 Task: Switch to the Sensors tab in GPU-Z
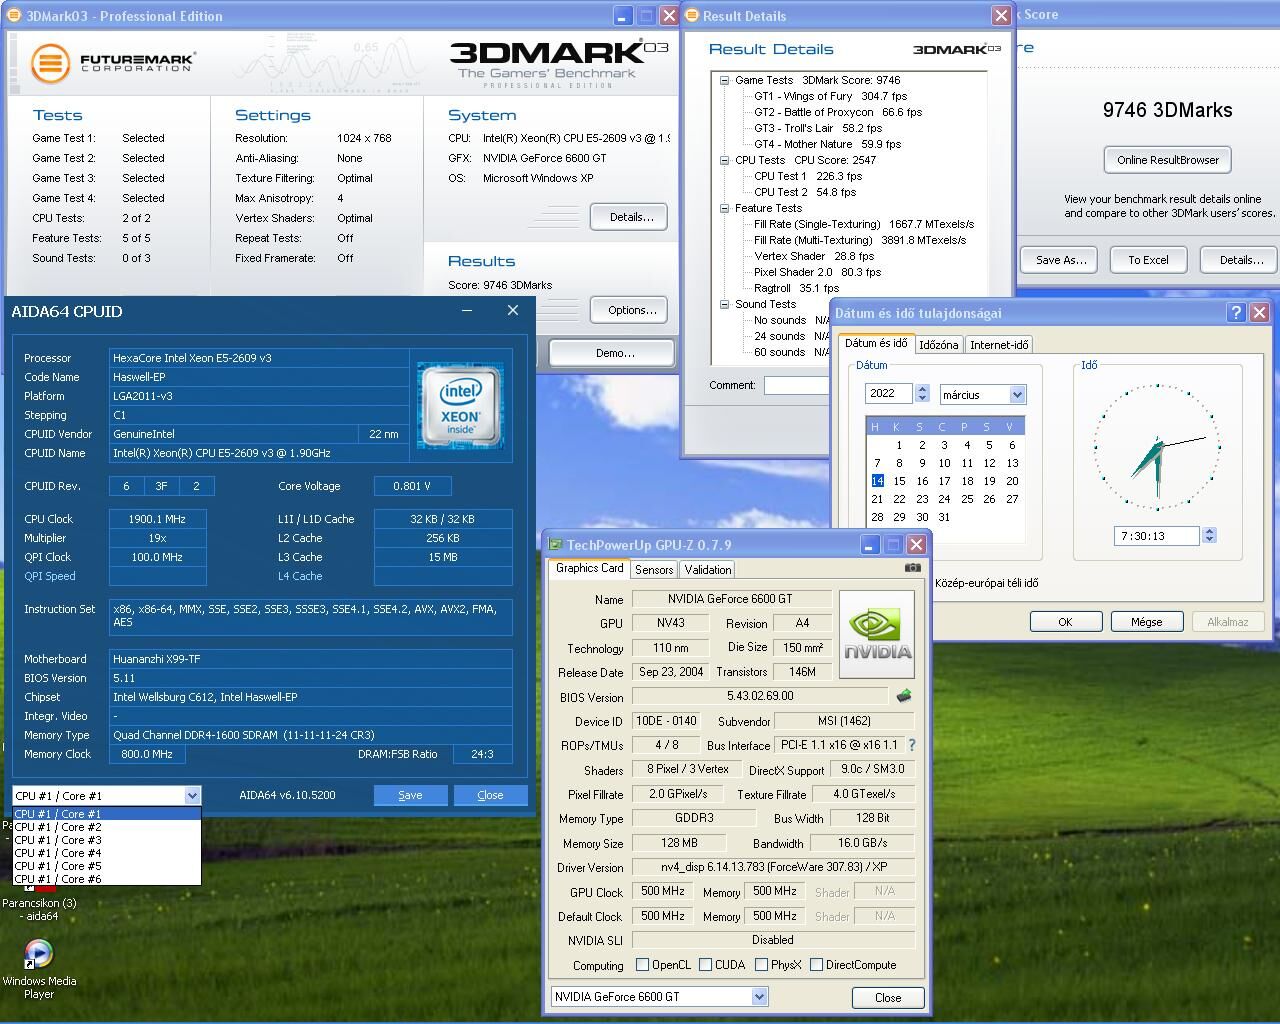point(654,570)
